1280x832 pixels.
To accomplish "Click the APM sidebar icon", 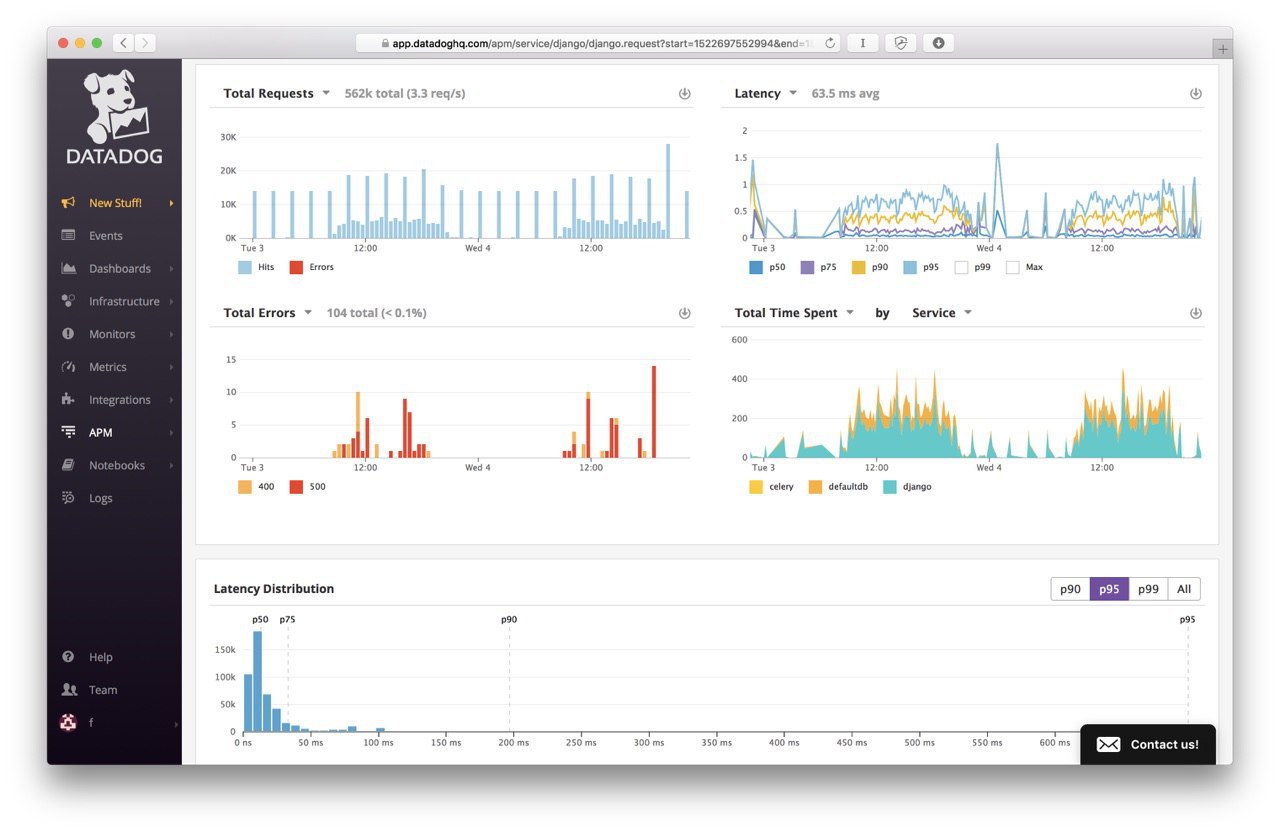I will tap(68, 432).
